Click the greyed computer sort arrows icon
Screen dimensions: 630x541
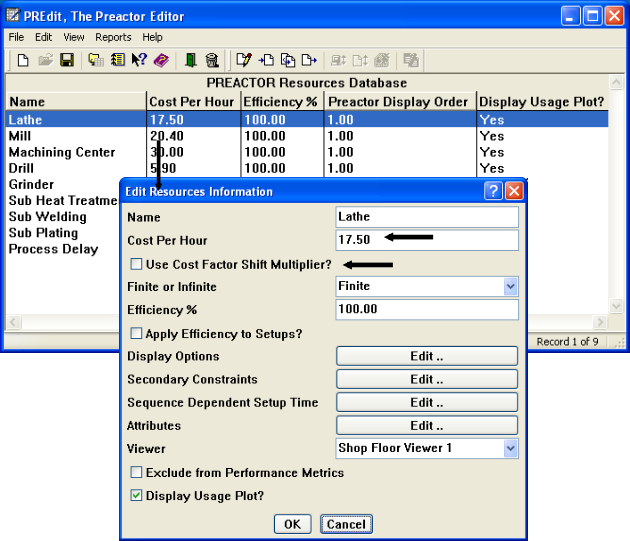tap(338, 60)
